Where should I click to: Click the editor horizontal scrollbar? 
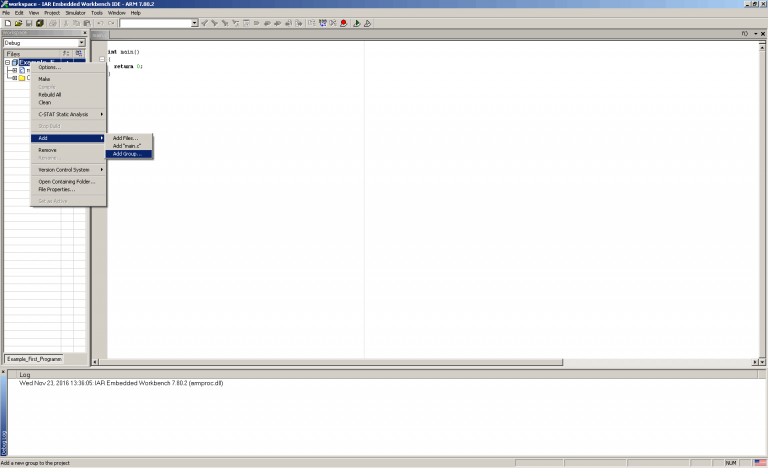pos(400,362)
